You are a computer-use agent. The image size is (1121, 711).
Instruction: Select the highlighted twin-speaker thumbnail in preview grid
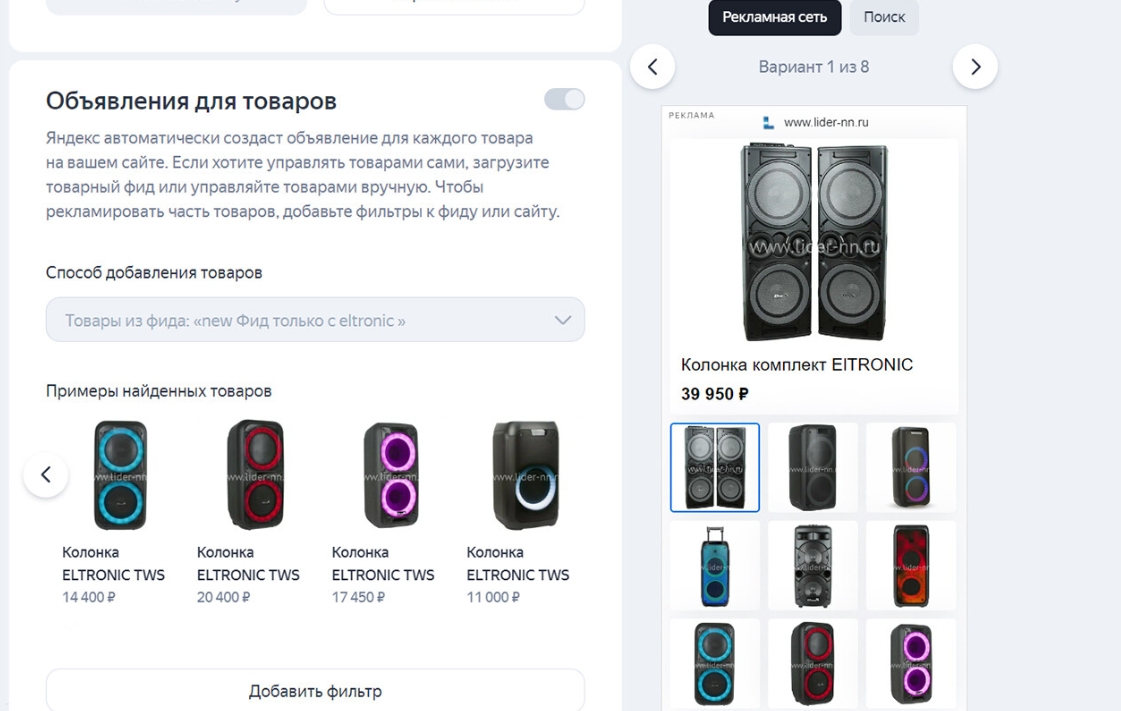[715, 467]
